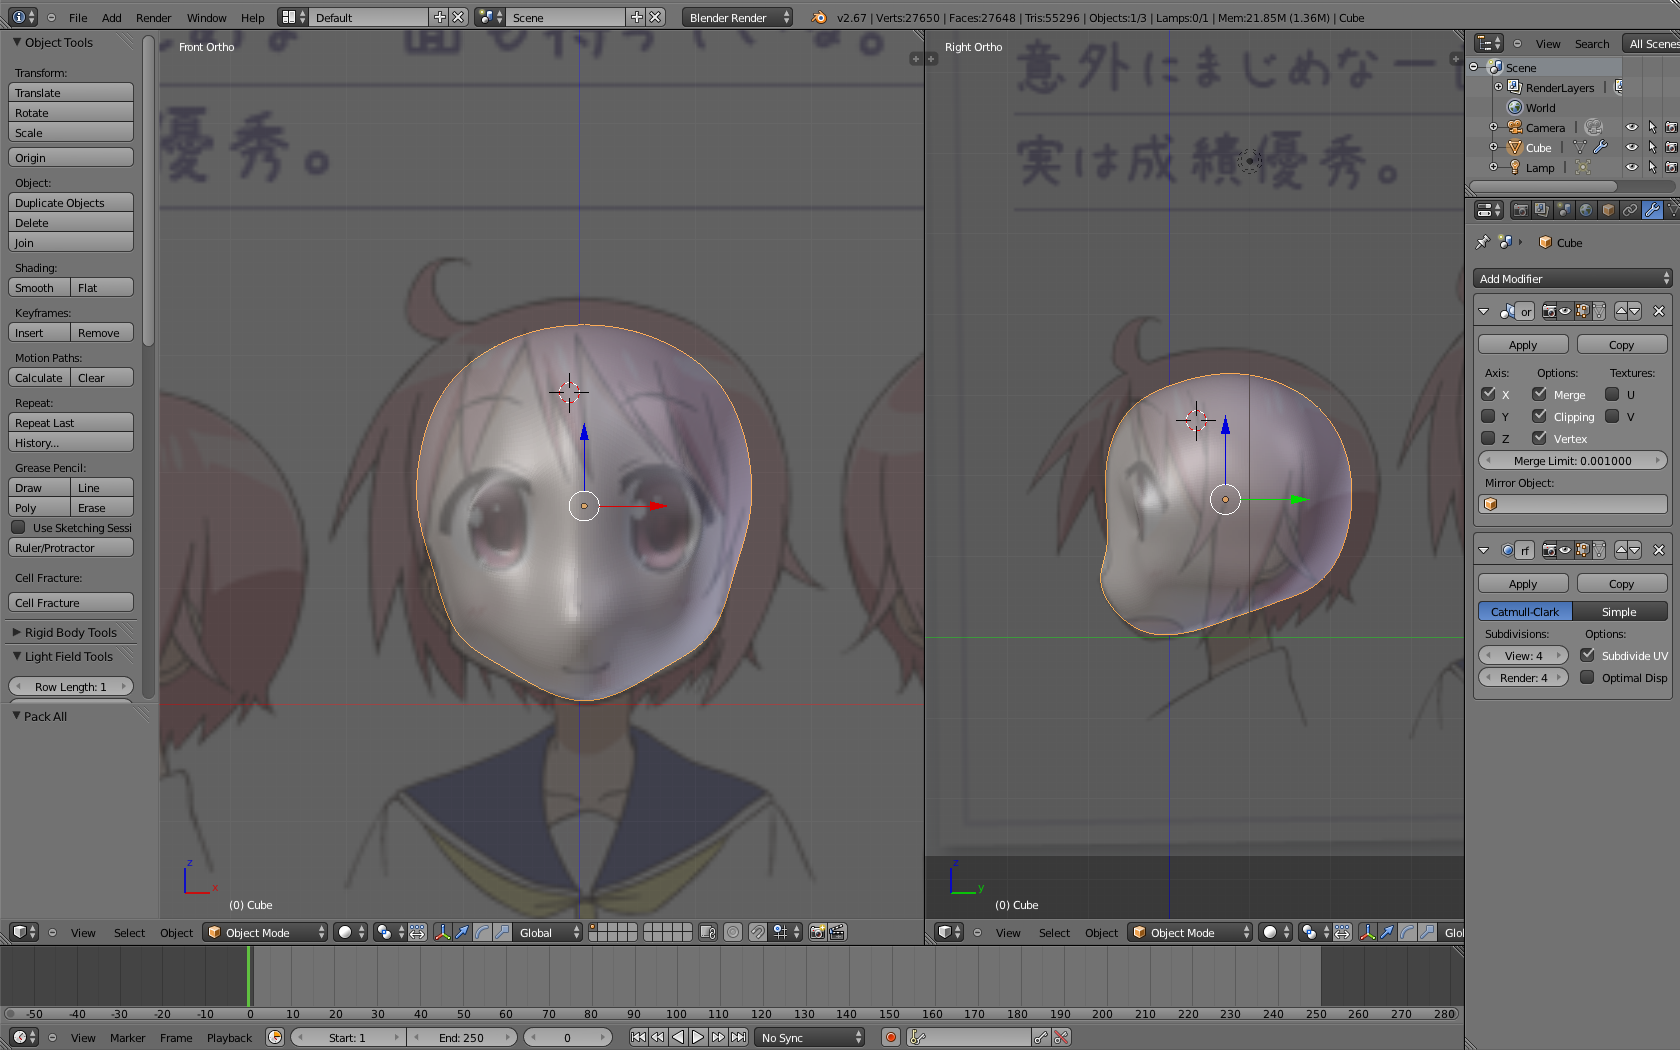Hide the Lamp via its eye icon
The width and height of the screenshot is (1680, 1050).
pos(1631,167)
